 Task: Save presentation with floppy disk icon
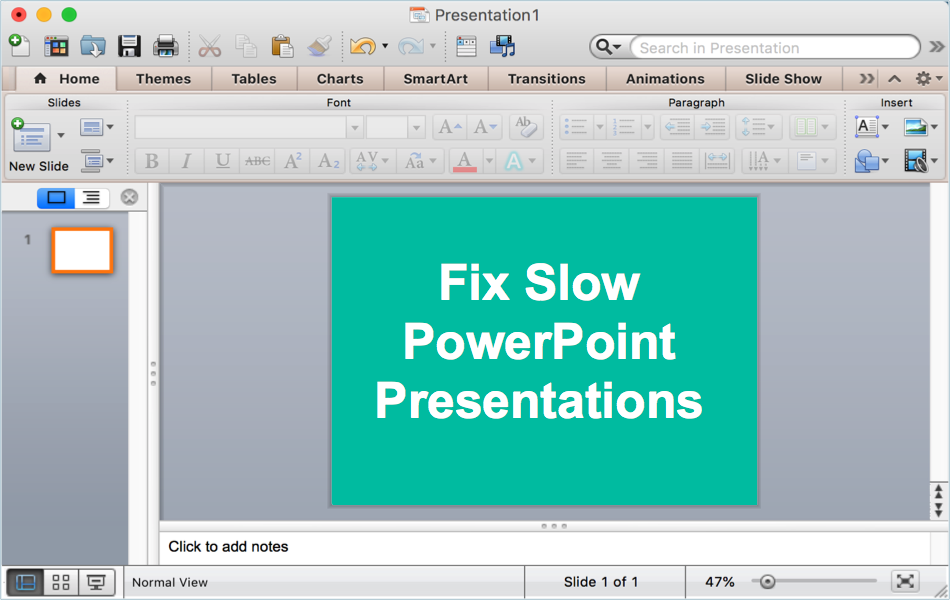[129, 46]
